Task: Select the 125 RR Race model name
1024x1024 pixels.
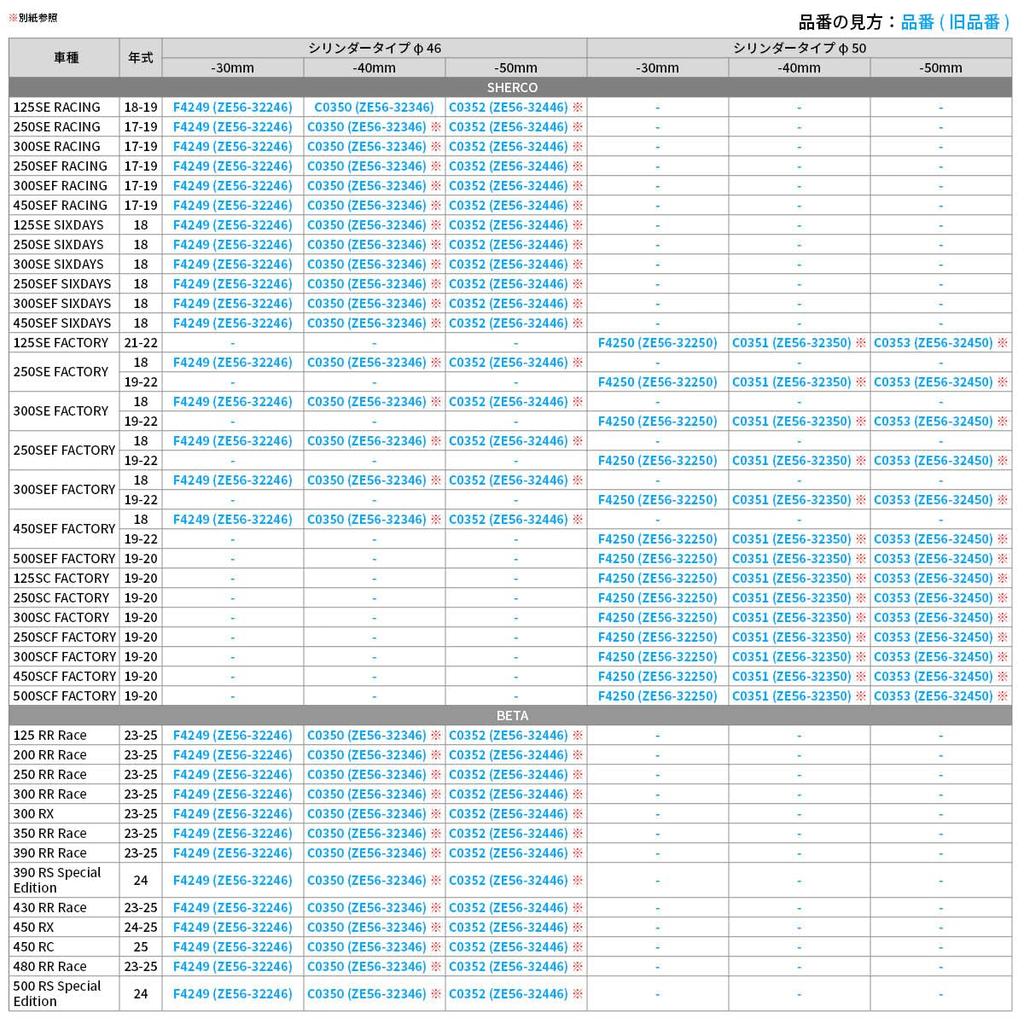Action: pos(50,735)
